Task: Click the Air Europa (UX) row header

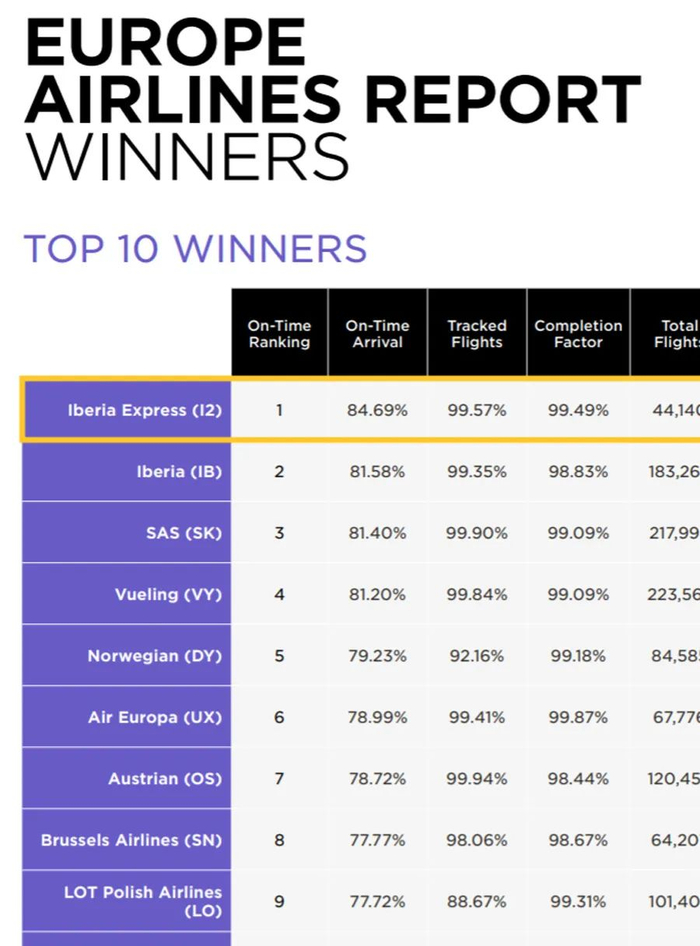Action: click(155, 717)
